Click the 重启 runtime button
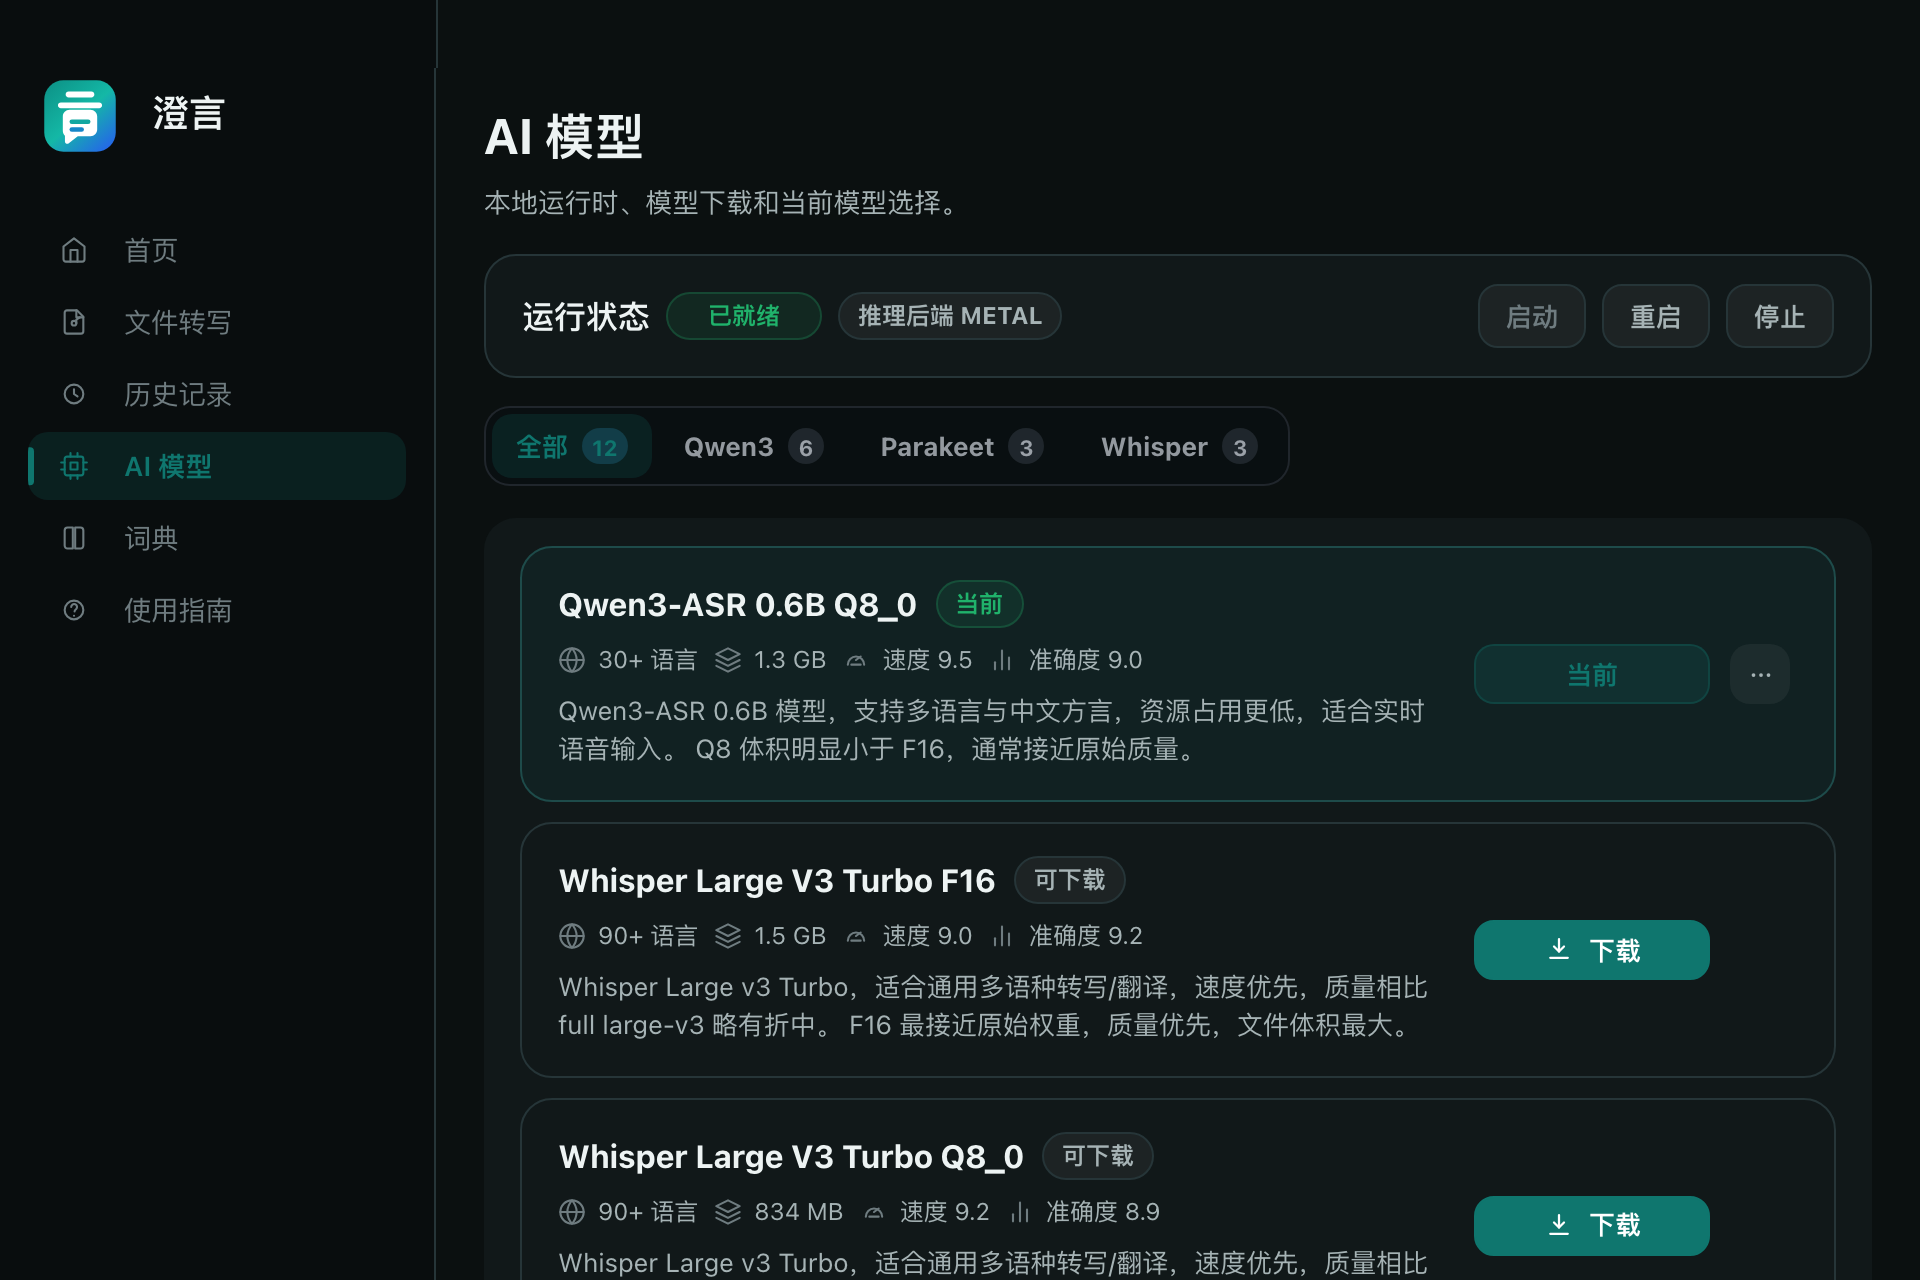Viewport: 1920px width, 1280px height. click(x=1656, y=317)
